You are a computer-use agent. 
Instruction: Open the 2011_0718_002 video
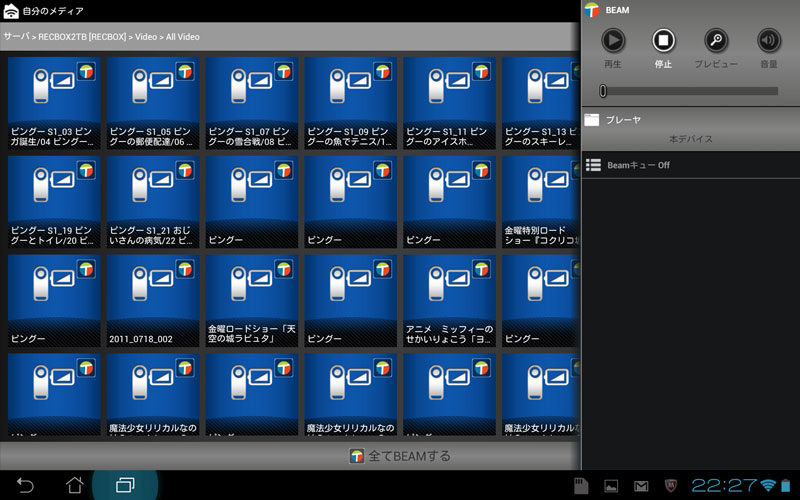(x=153, y=300)
